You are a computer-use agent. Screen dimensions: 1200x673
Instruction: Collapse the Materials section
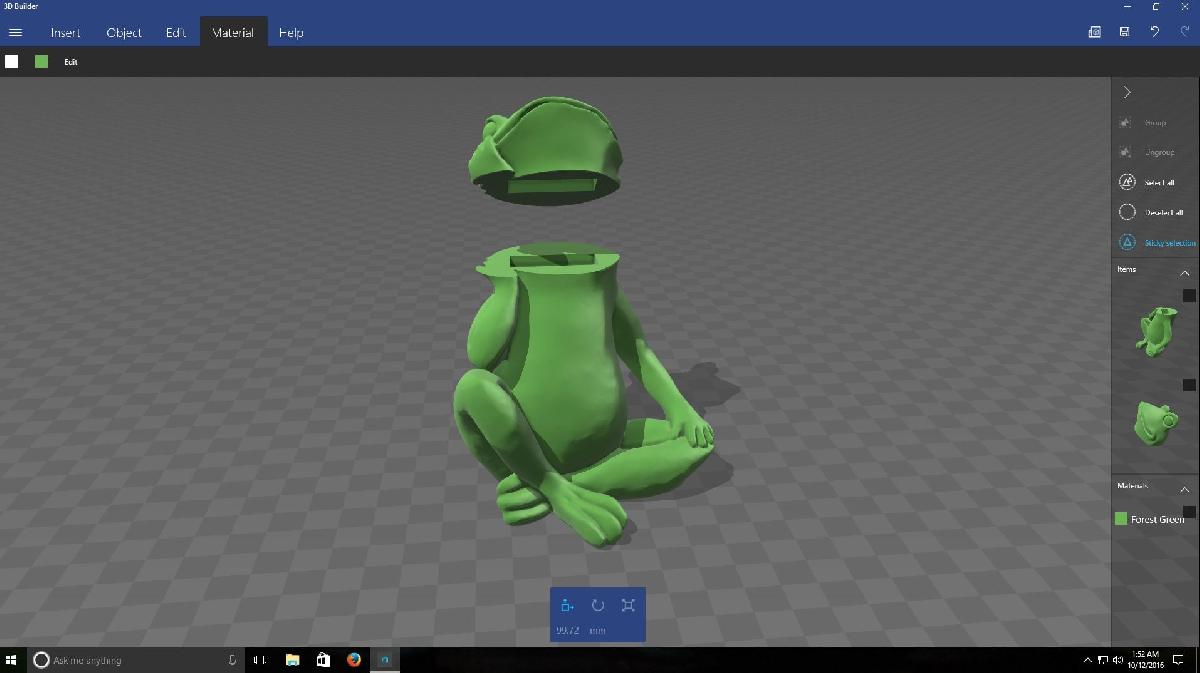pos(1185,489)
